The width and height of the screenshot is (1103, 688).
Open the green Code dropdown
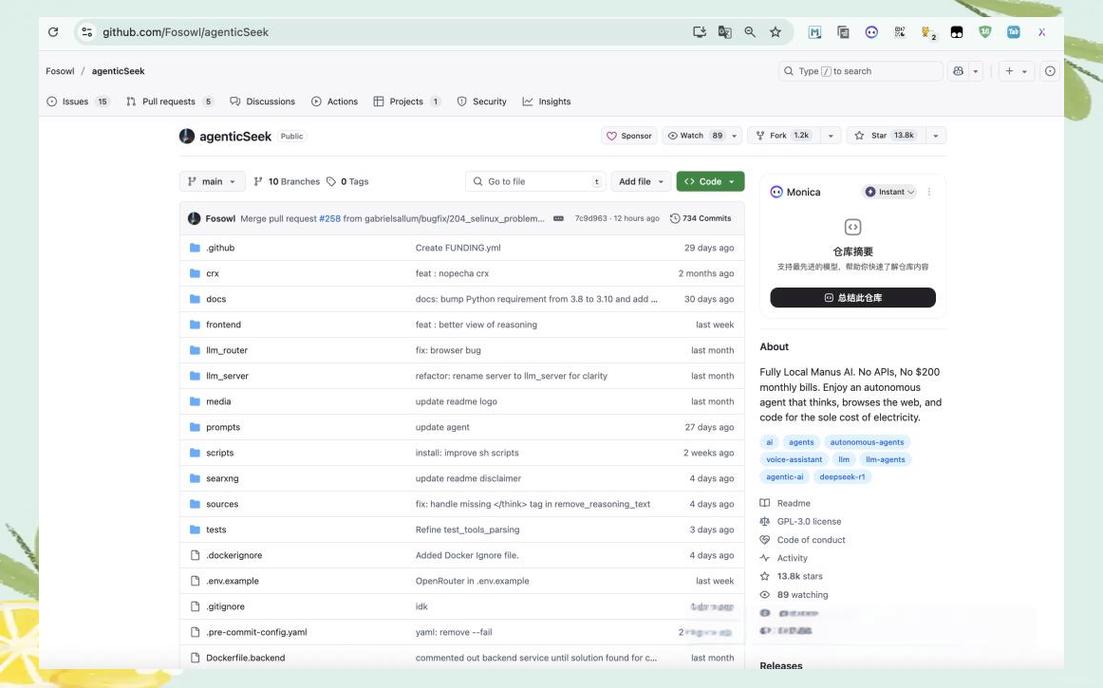coord(710,181)
